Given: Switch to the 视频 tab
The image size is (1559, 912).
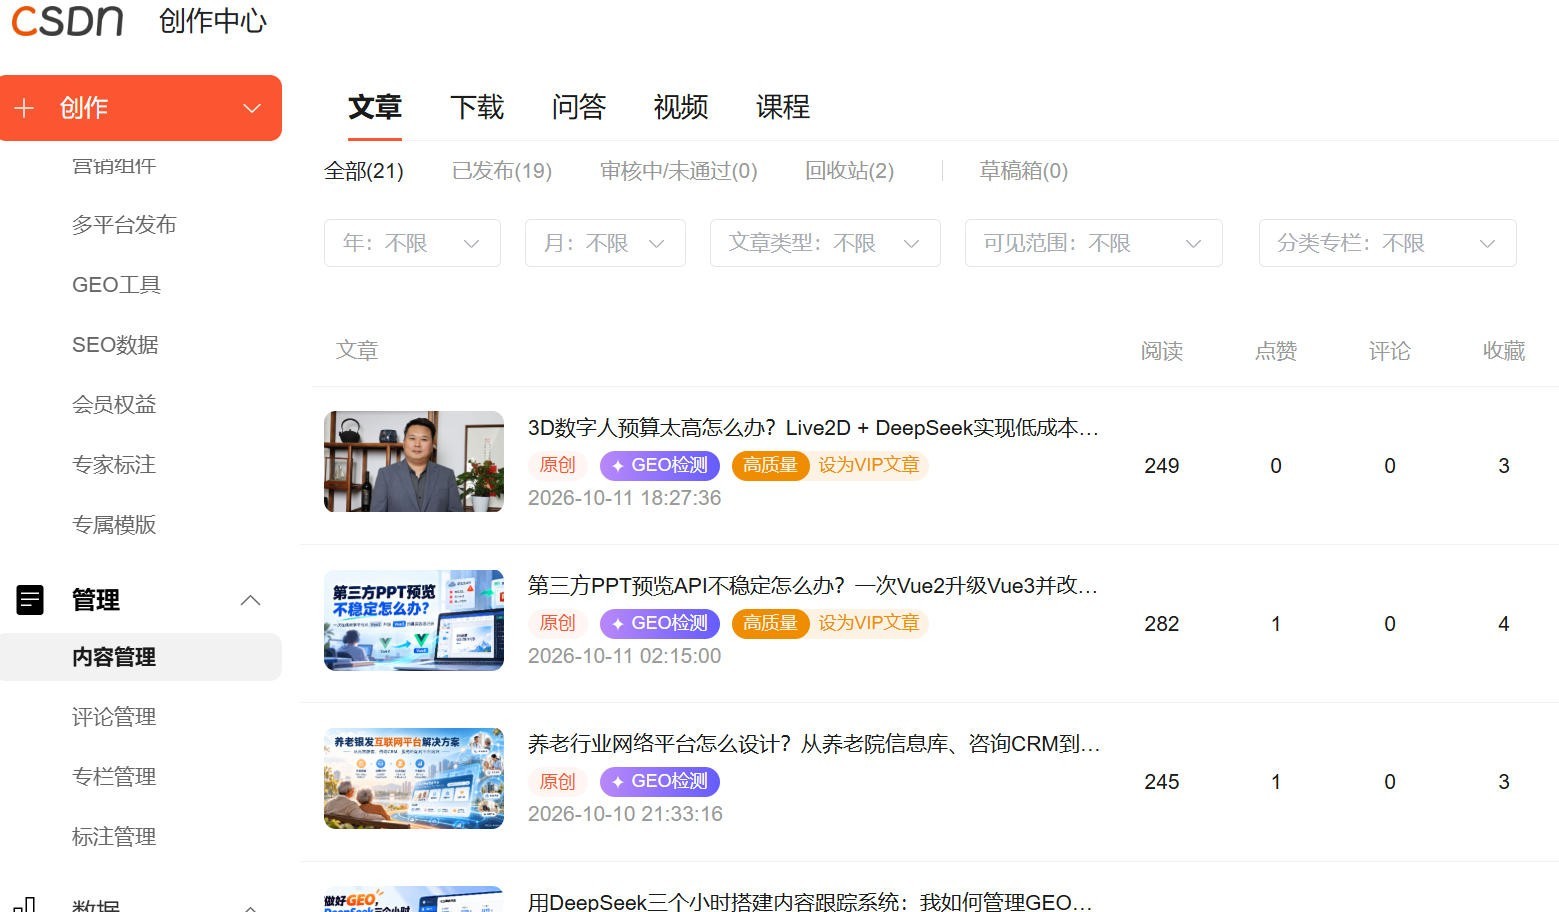Looking at the screenshot, I should pyautogui.click(x=681, y=107).
